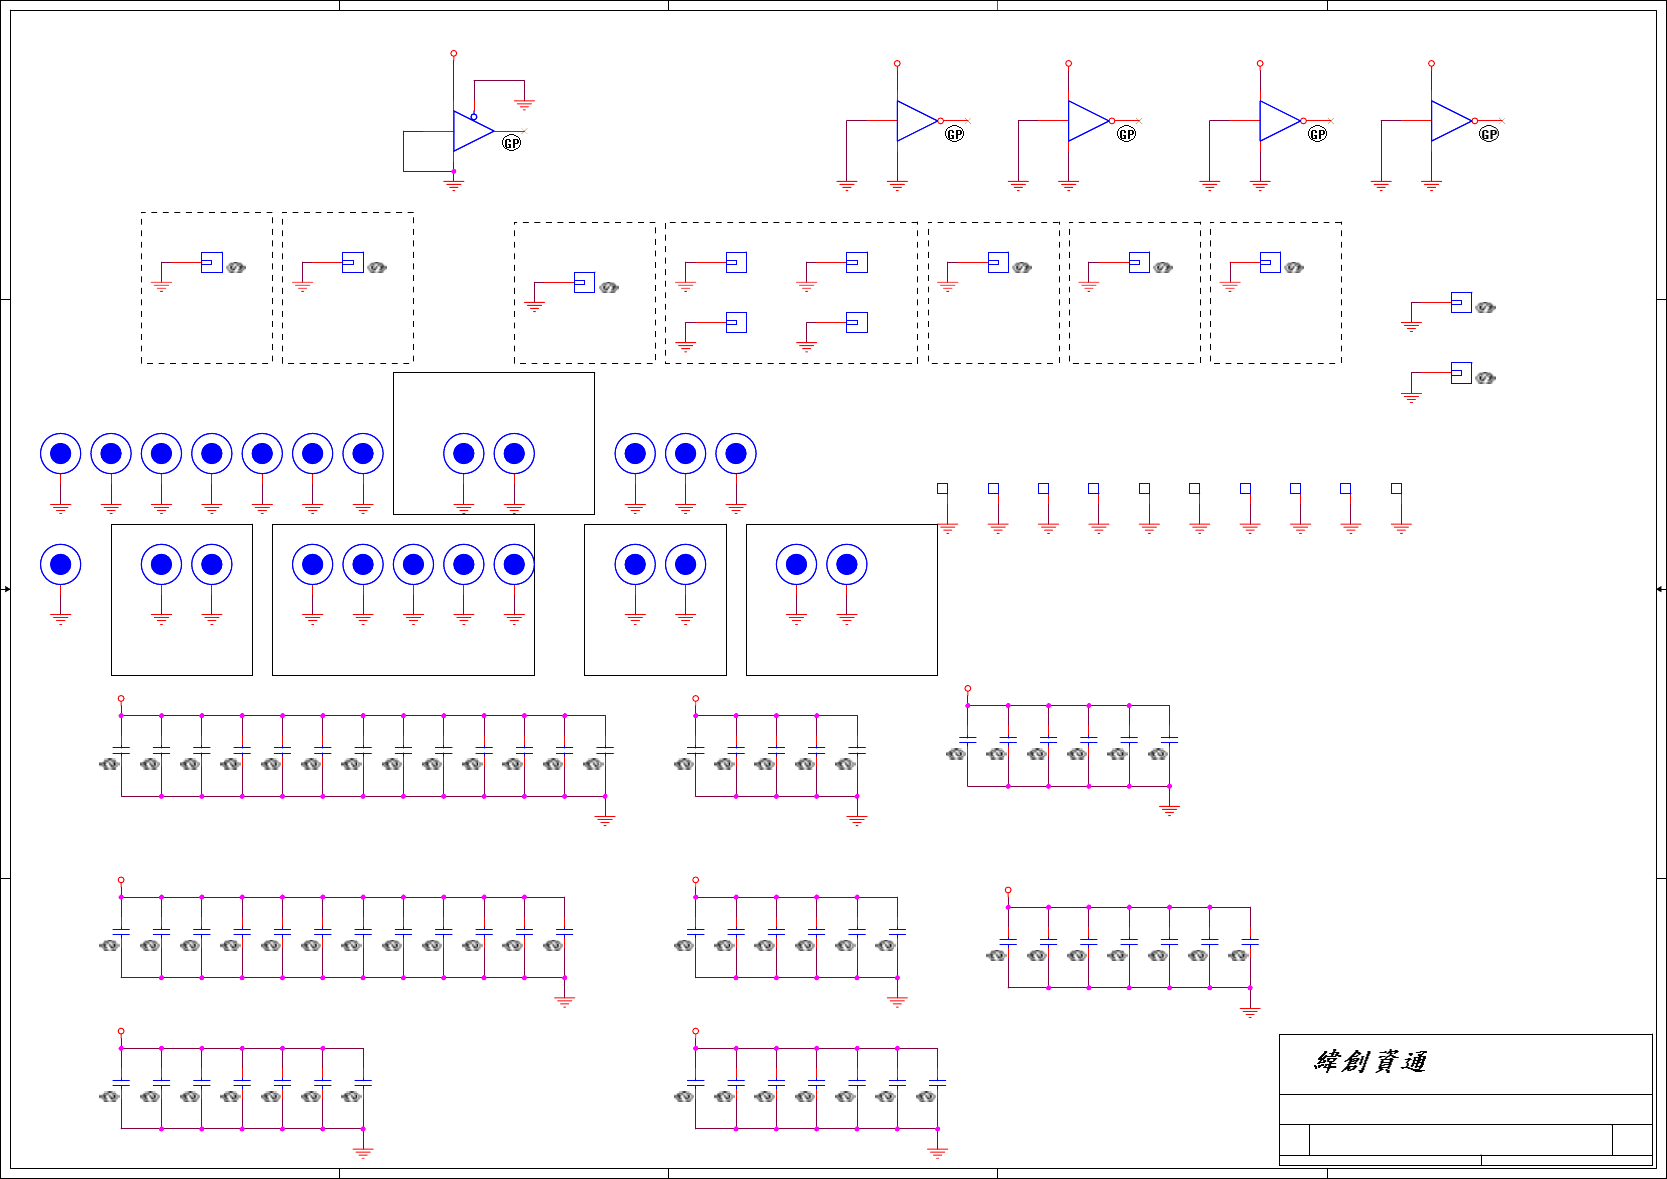This screenshot has height=1179, width=1667.
Task: Select the lone test point outside the boxes, second row
Action: [x=61, y=565]
